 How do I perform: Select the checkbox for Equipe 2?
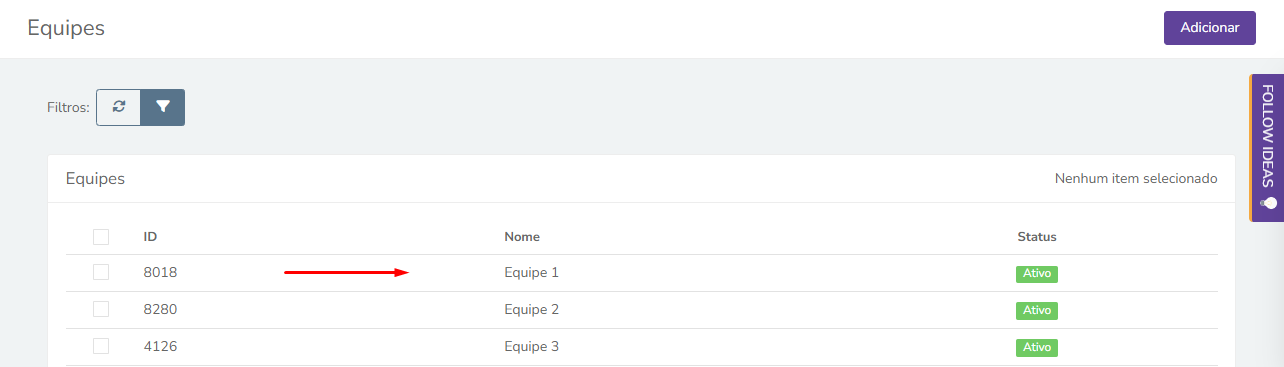pyautogui.click(x=101, y=309)
